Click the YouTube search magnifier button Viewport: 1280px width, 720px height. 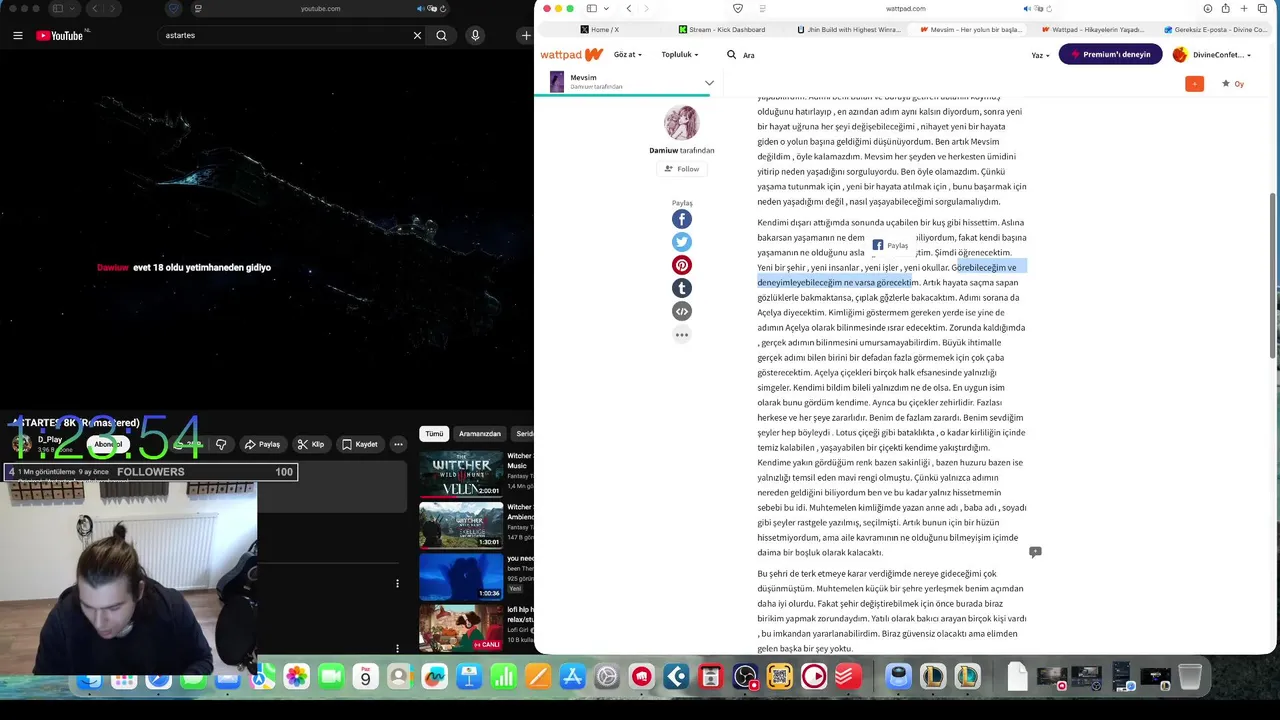441,35
